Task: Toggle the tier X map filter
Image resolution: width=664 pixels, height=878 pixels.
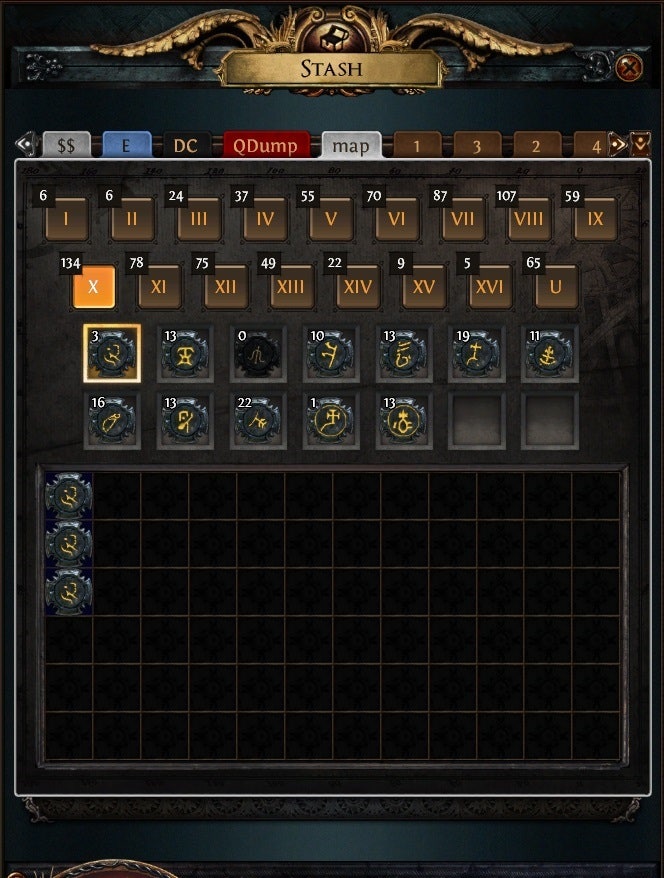Action: (x=93, y=287)
